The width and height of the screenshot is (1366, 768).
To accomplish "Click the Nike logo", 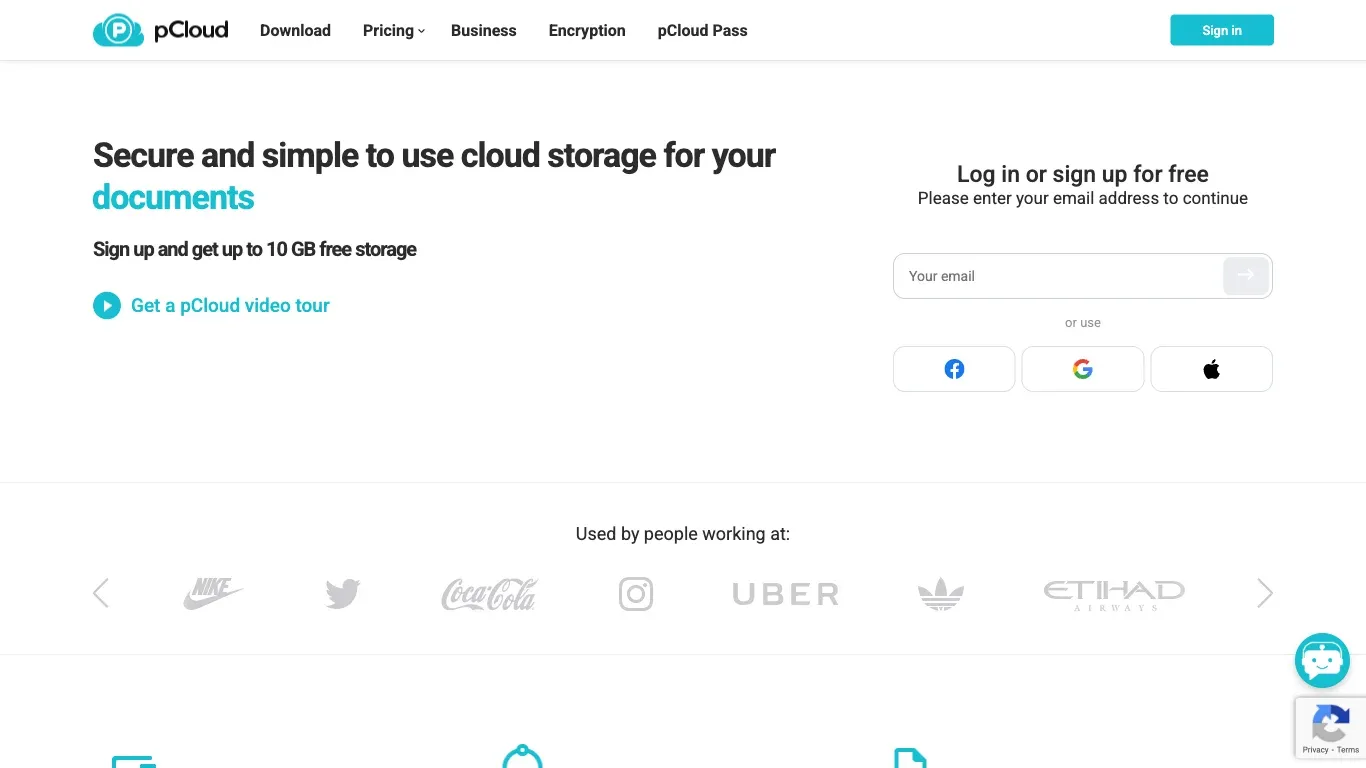I will point(213,594).
